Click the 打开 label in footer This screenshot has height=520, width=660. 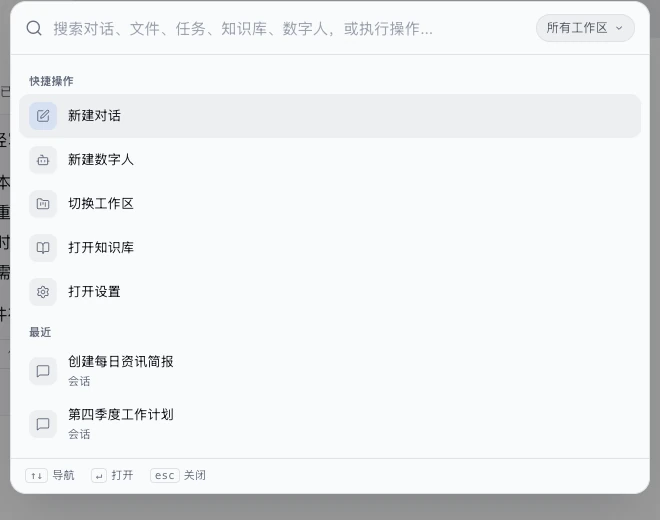click(x=122, y=475)
